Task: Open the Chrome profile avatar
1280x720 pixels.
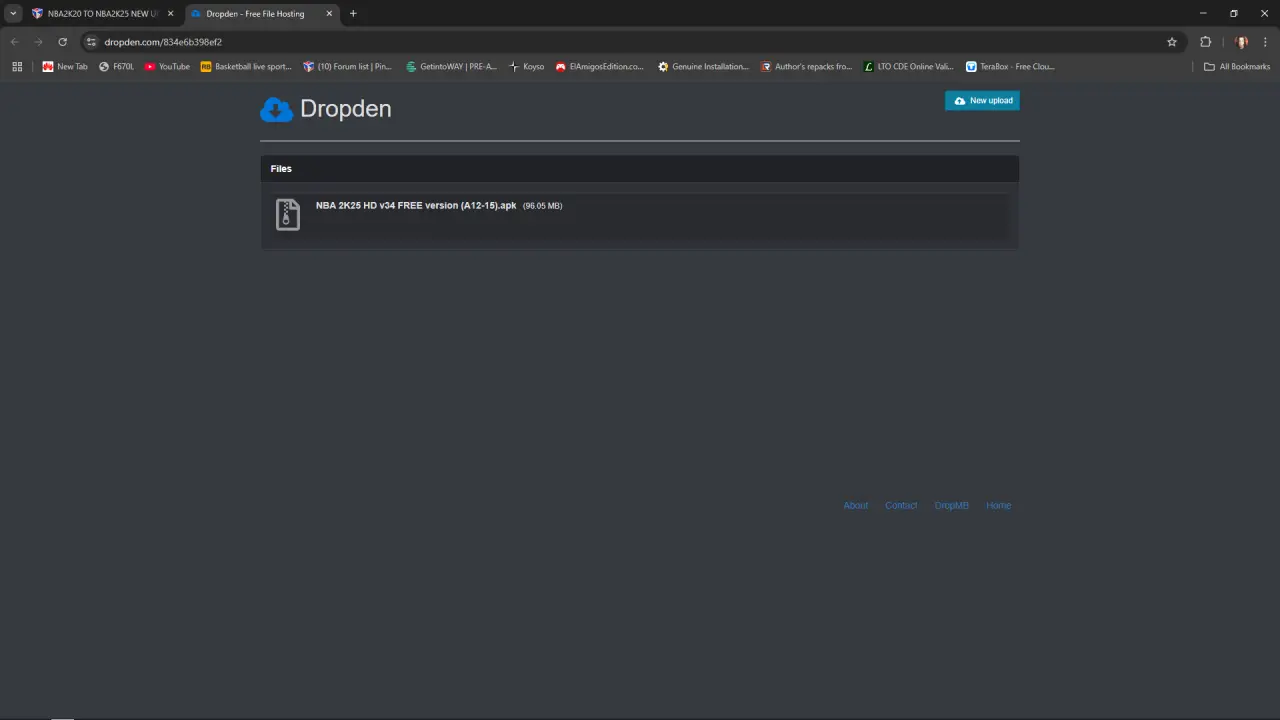Action: pyautogui.click(x=1241, y=42)
